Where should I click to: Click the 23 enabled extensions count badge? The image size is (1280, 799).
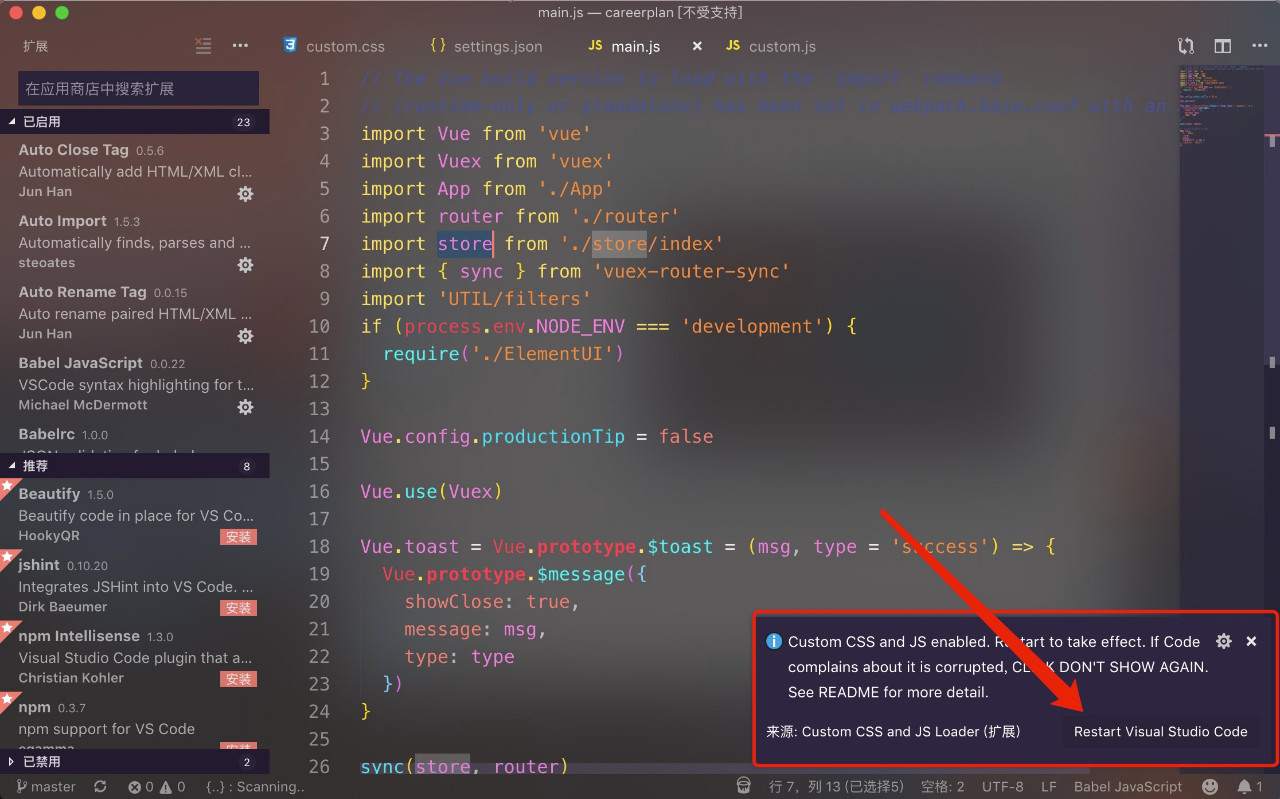coord(243,122)
